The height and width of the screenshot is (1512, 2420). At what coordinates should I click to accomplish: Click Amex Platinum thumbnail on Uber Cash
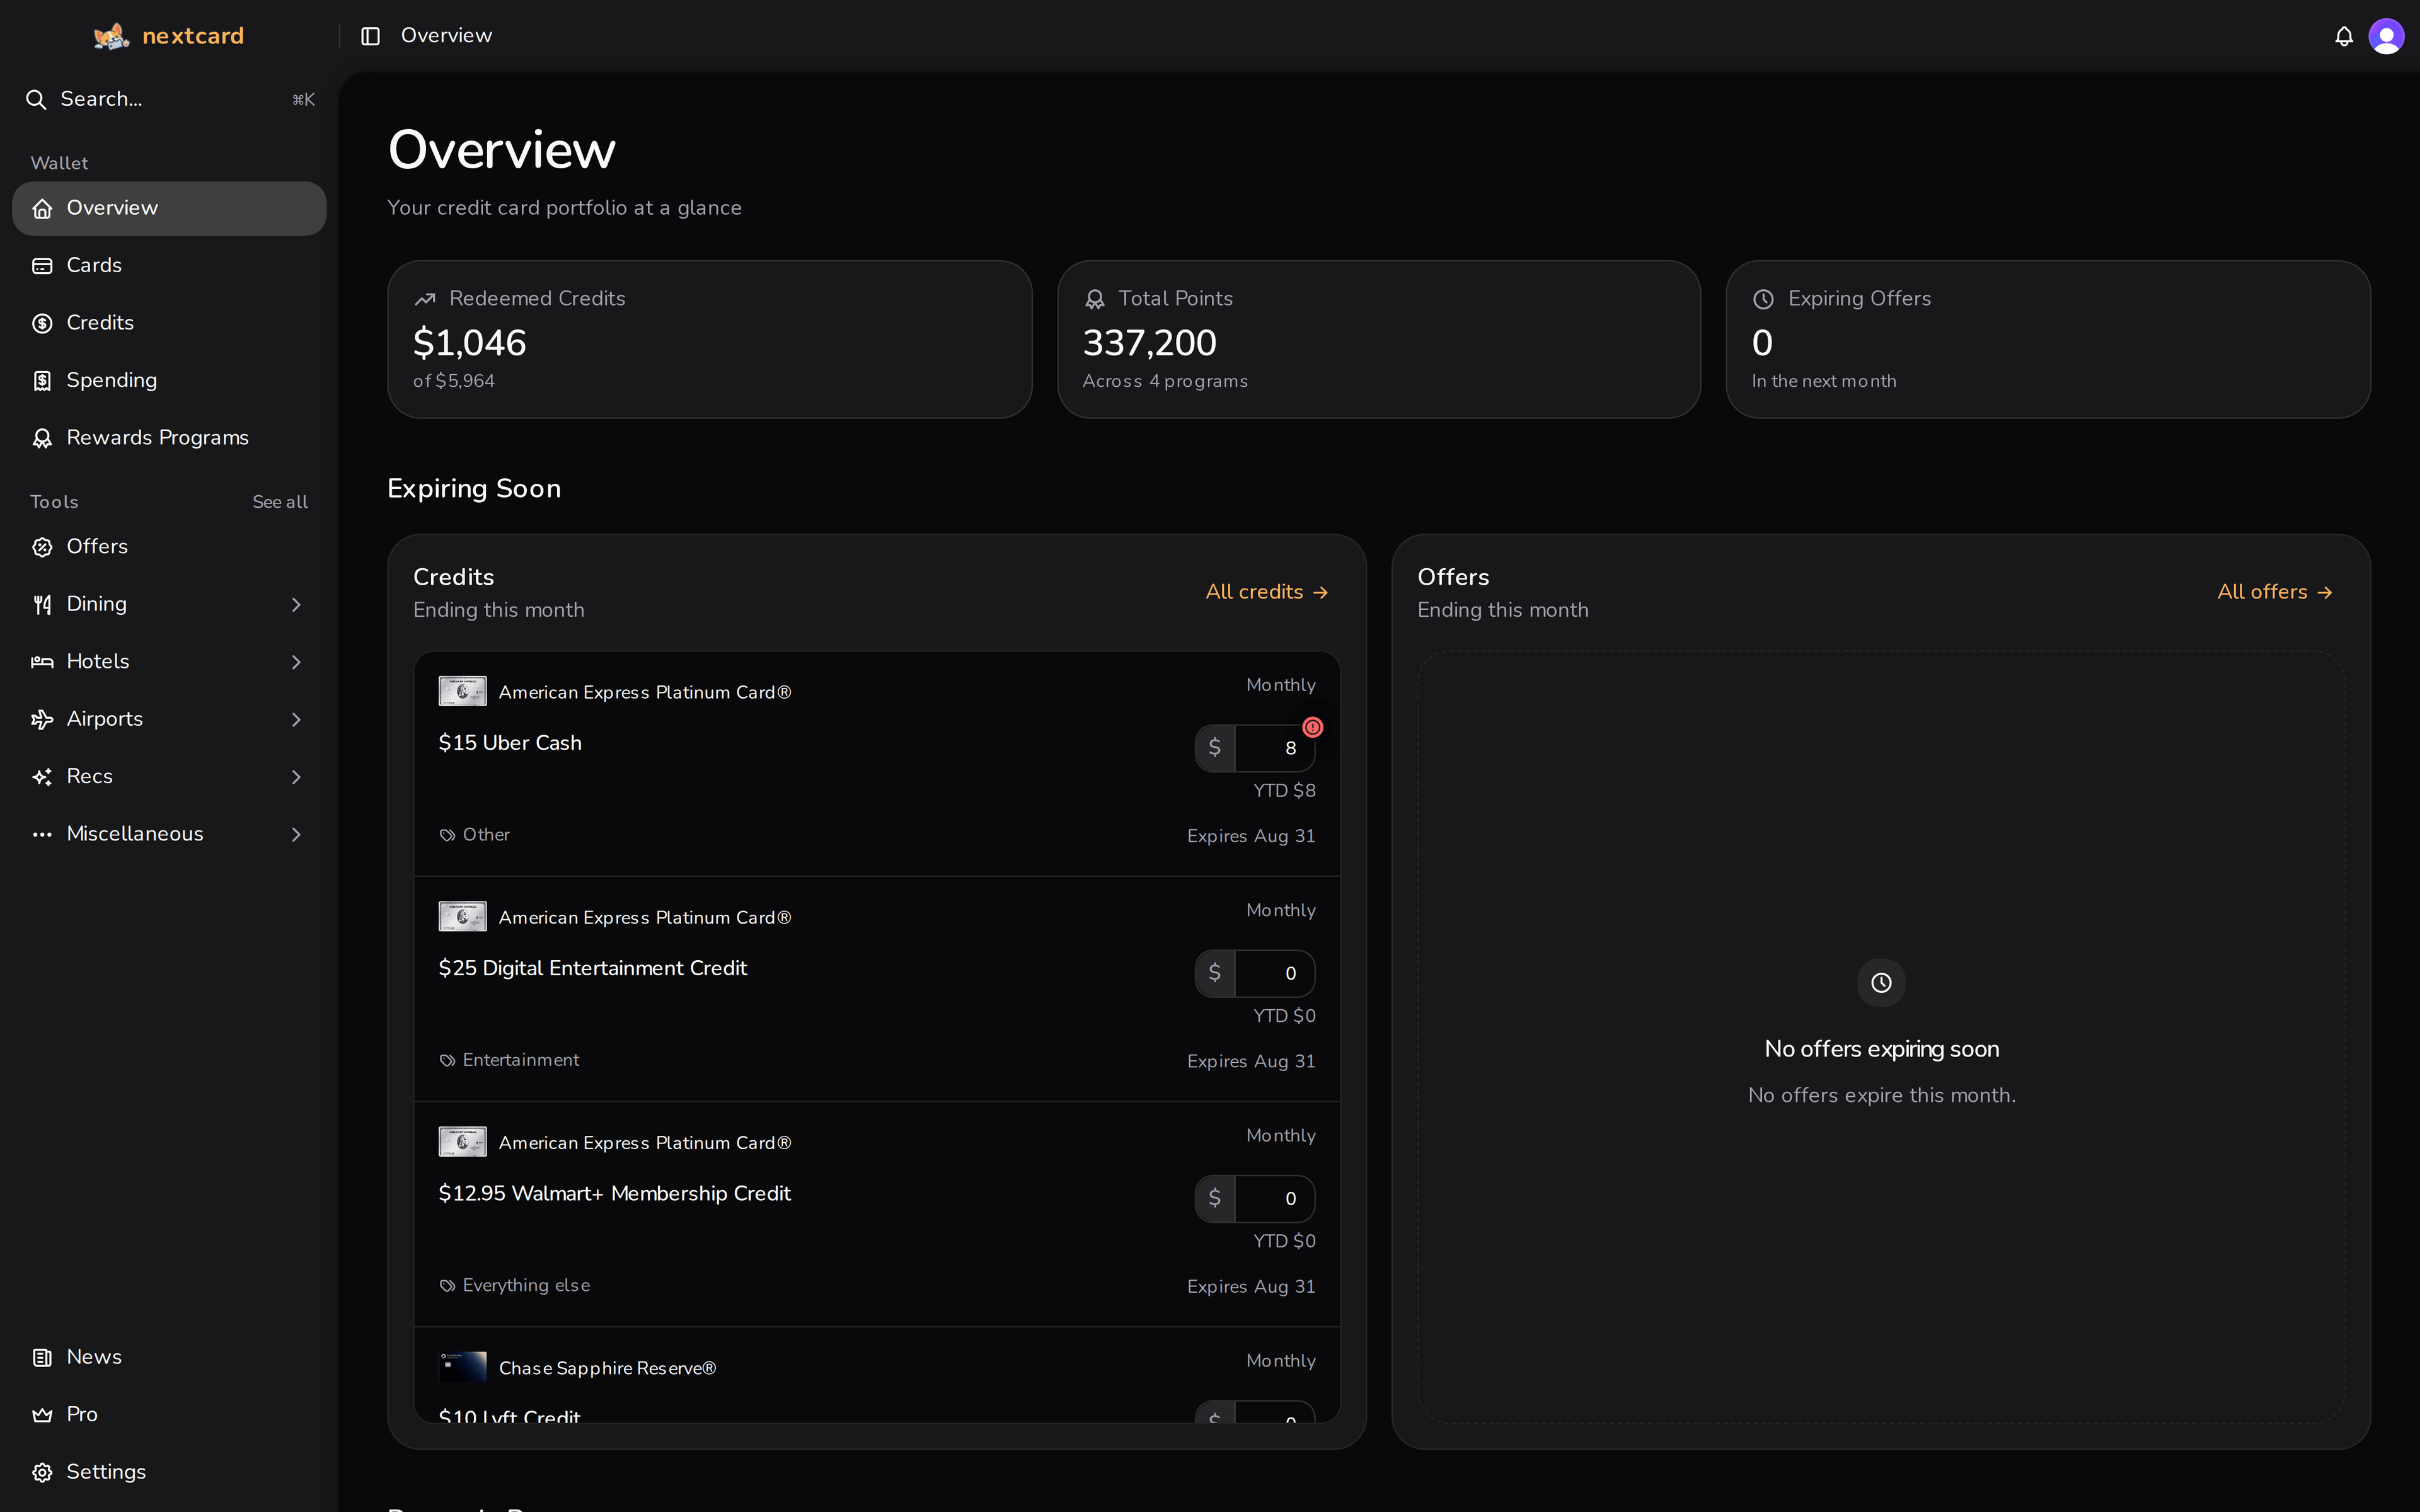pos(463,692)
